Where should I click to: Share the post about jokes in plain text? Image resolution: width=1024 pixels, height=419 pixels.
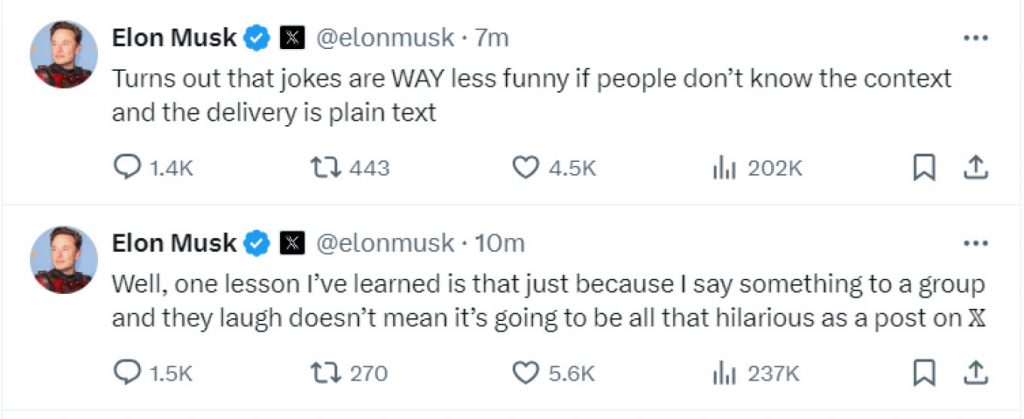click(975, 168)
